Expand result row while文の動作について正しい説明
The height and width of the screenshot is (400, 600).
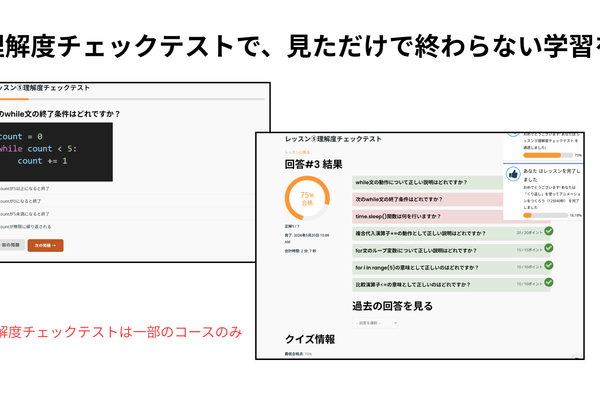pos(427,183)
